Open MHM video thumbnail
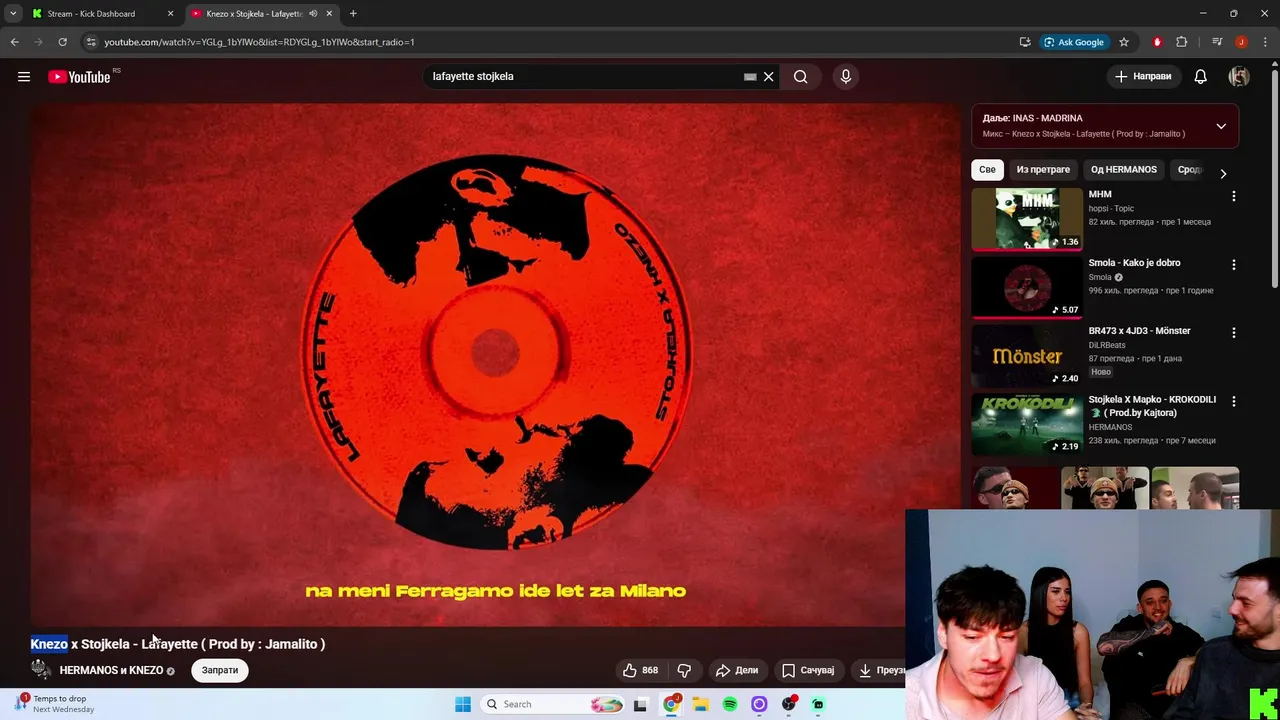Image resolution: width=1280 pixels, height=720 pixels. 1027,219
